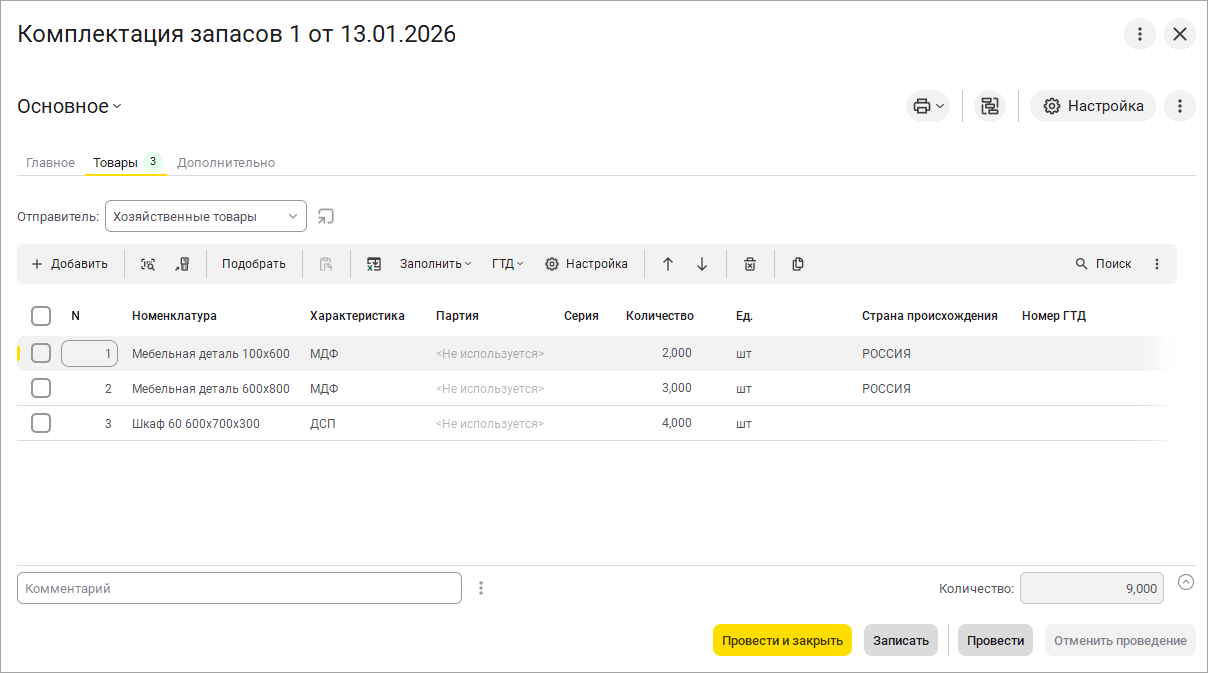Click the barcode search icon in toolbar
The height and width of the screenshot is (673, 1208).
coord(148,264)
